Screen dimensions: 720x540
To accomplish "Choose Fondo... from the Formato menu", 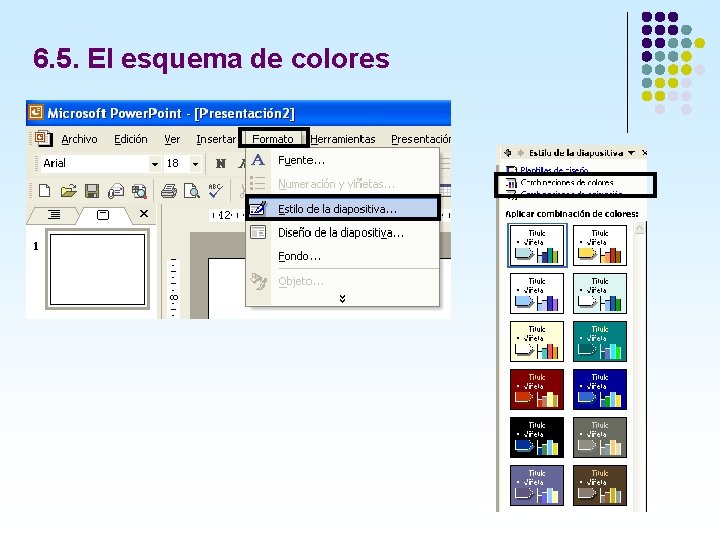I will 343,256.
